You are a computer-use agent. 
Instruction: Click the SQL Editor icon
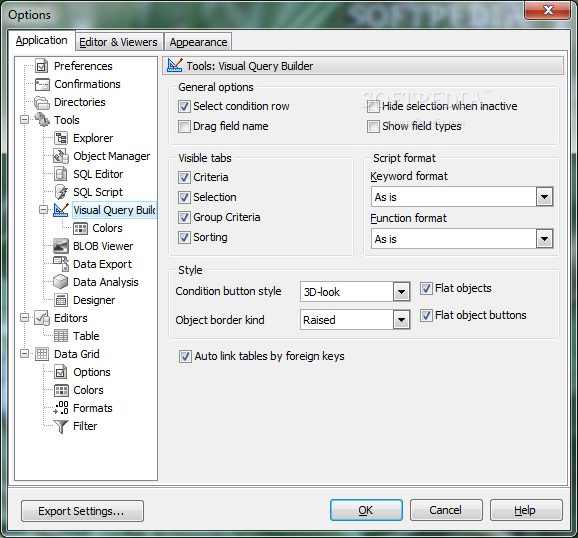pyautogui.click(x=61, y=174)
